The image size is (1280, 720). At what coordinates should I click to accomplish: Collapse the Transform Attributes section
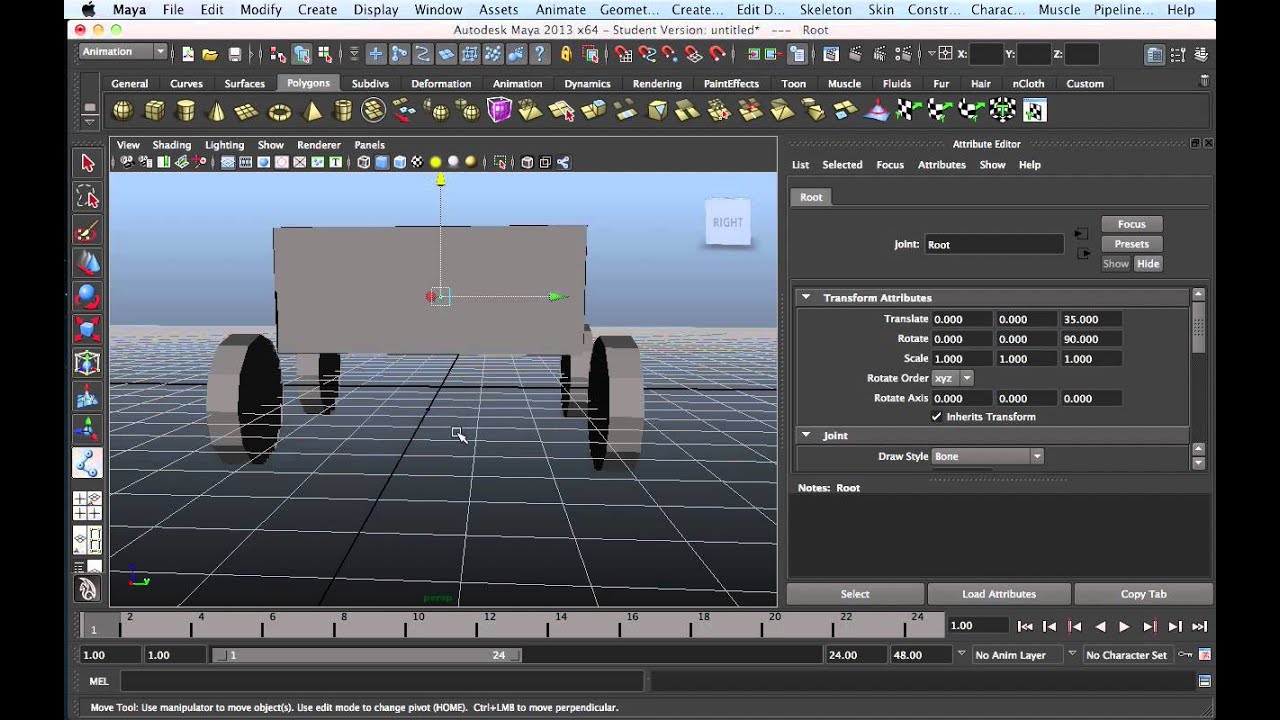click(x=805, y=298)
